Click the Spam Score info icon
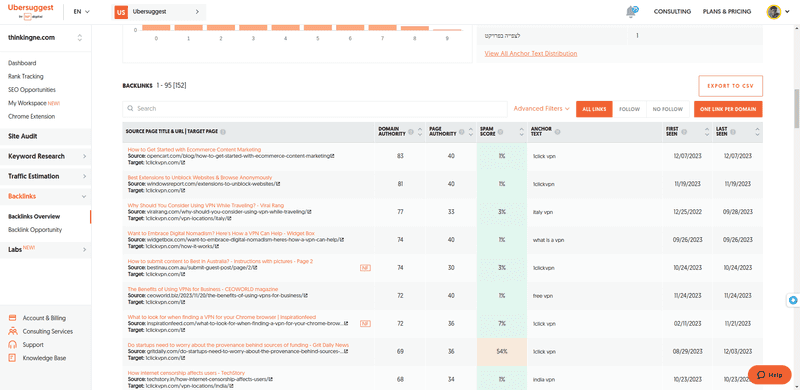Screen dimensions: 800x390 500,132
